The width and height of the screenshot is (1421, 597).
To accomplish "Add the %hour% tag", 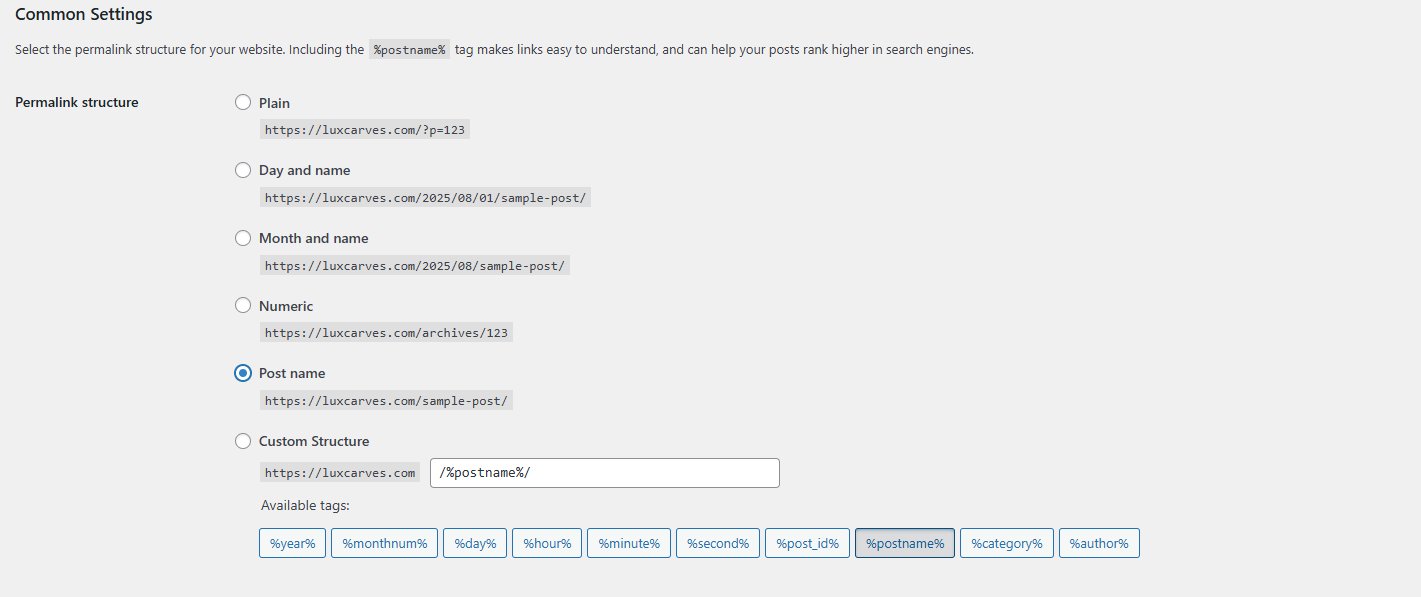I will (x=546, y=543).
